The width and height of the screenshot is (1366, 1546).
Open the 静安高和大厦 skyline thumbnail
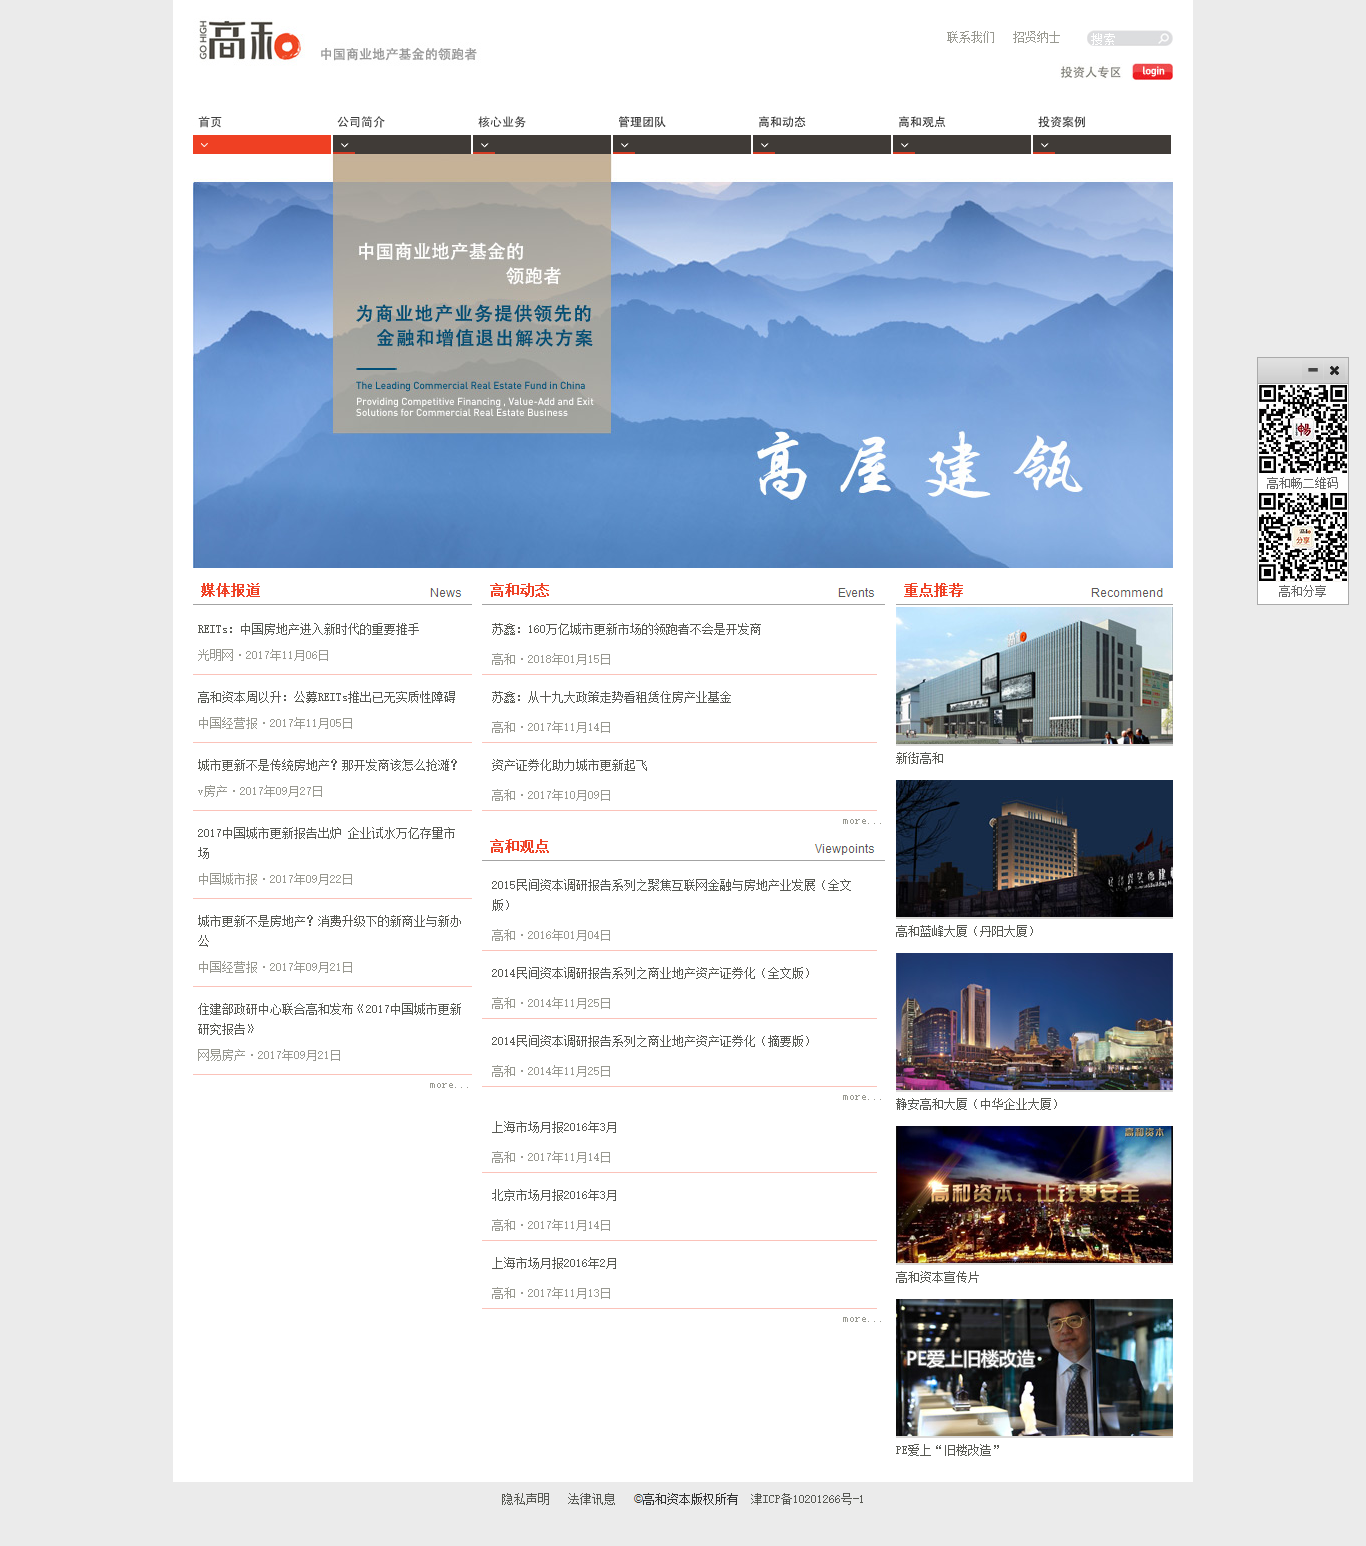(x=1034, y=1022)
